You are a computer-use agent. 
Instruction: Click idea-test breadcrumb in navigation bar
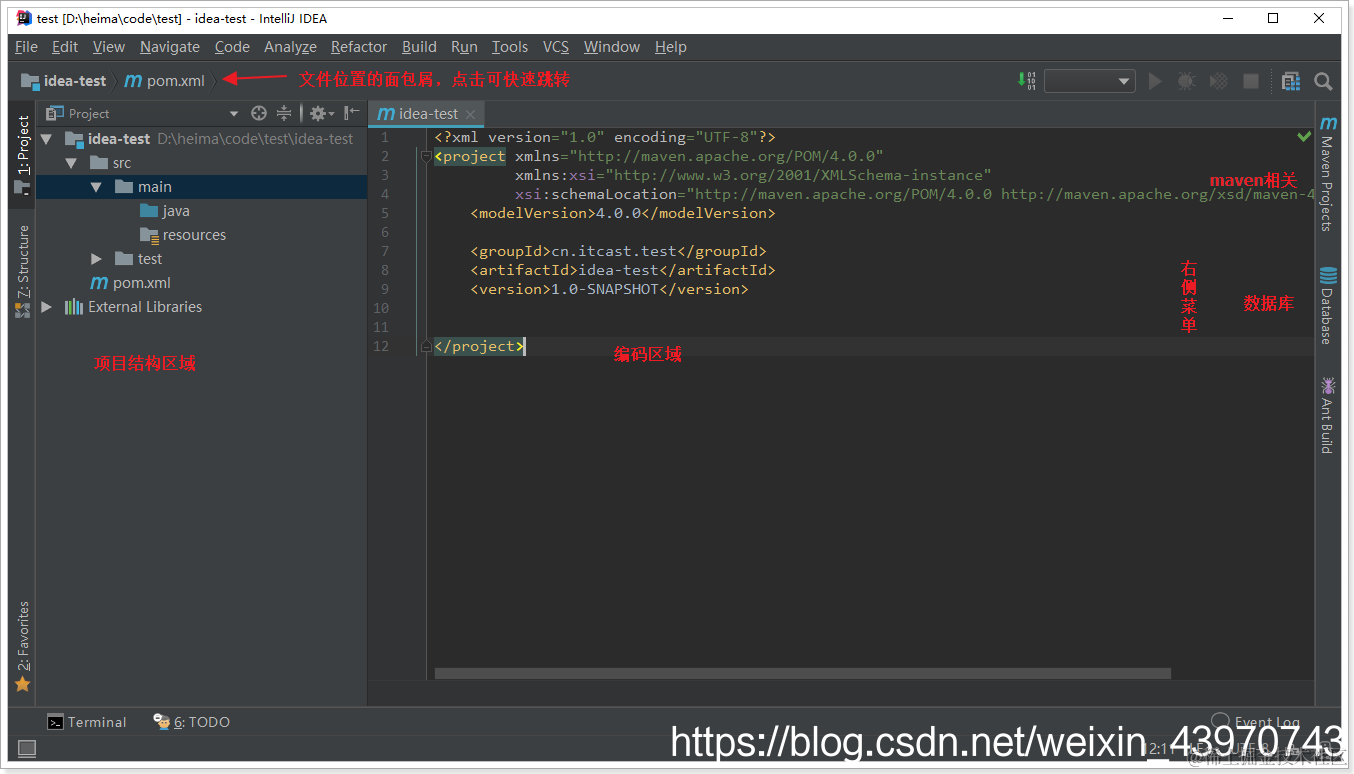(x=63, y=81)
